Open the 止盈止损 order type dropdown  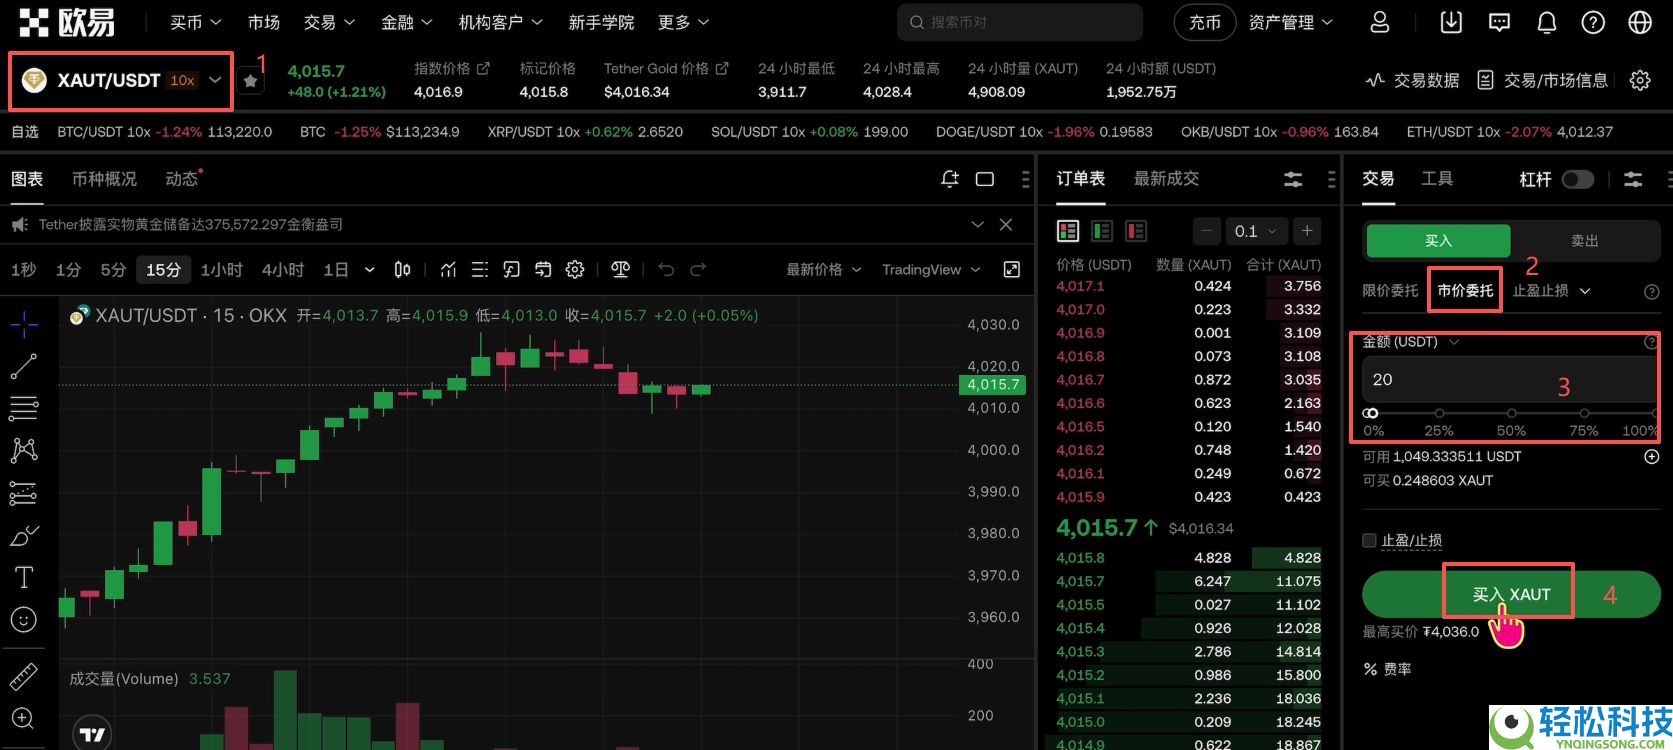(1551, 290)
